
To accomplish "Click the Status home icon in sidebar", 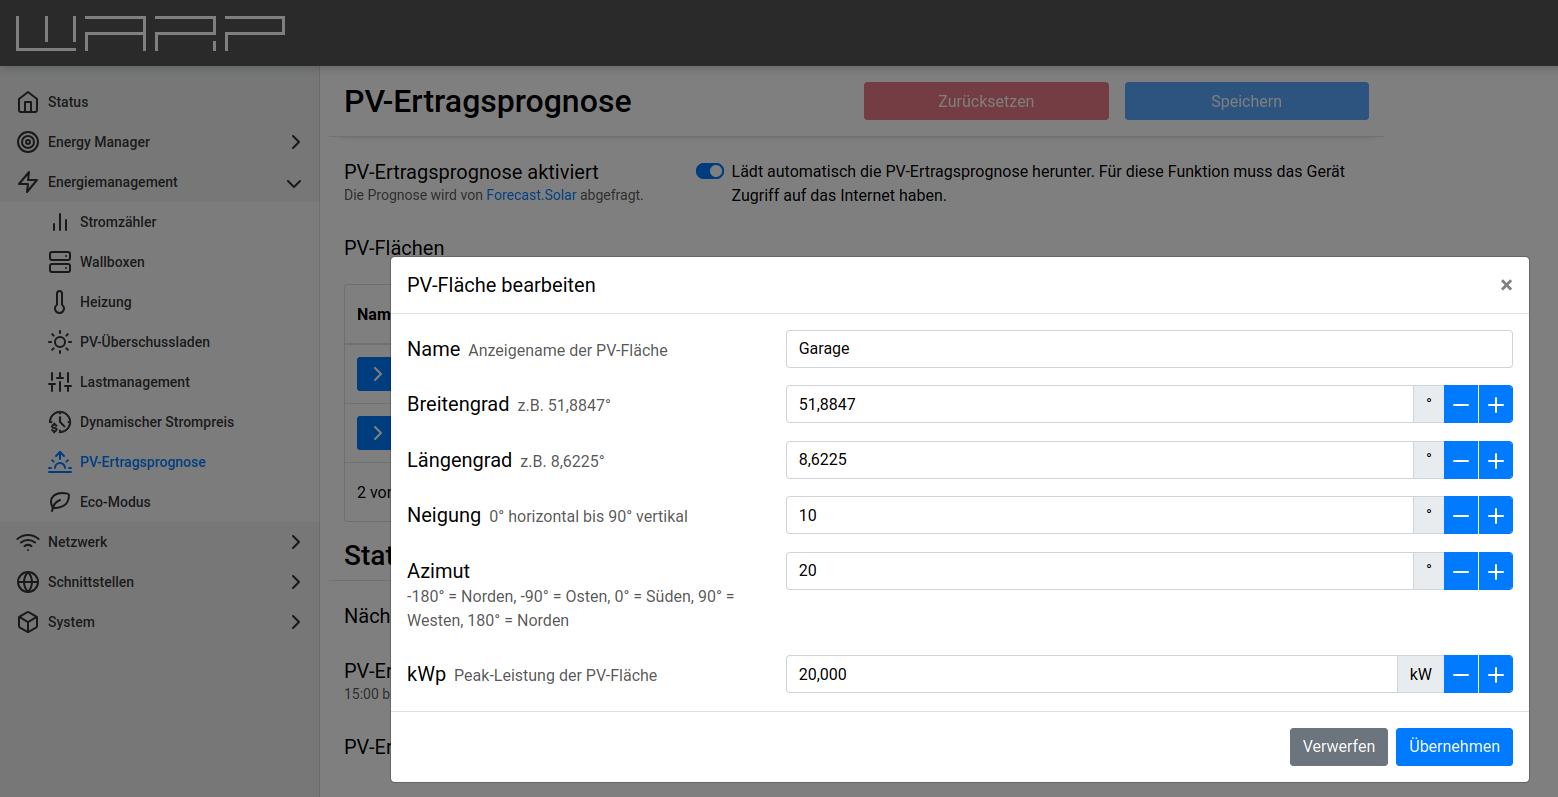I will pos(28,102).
